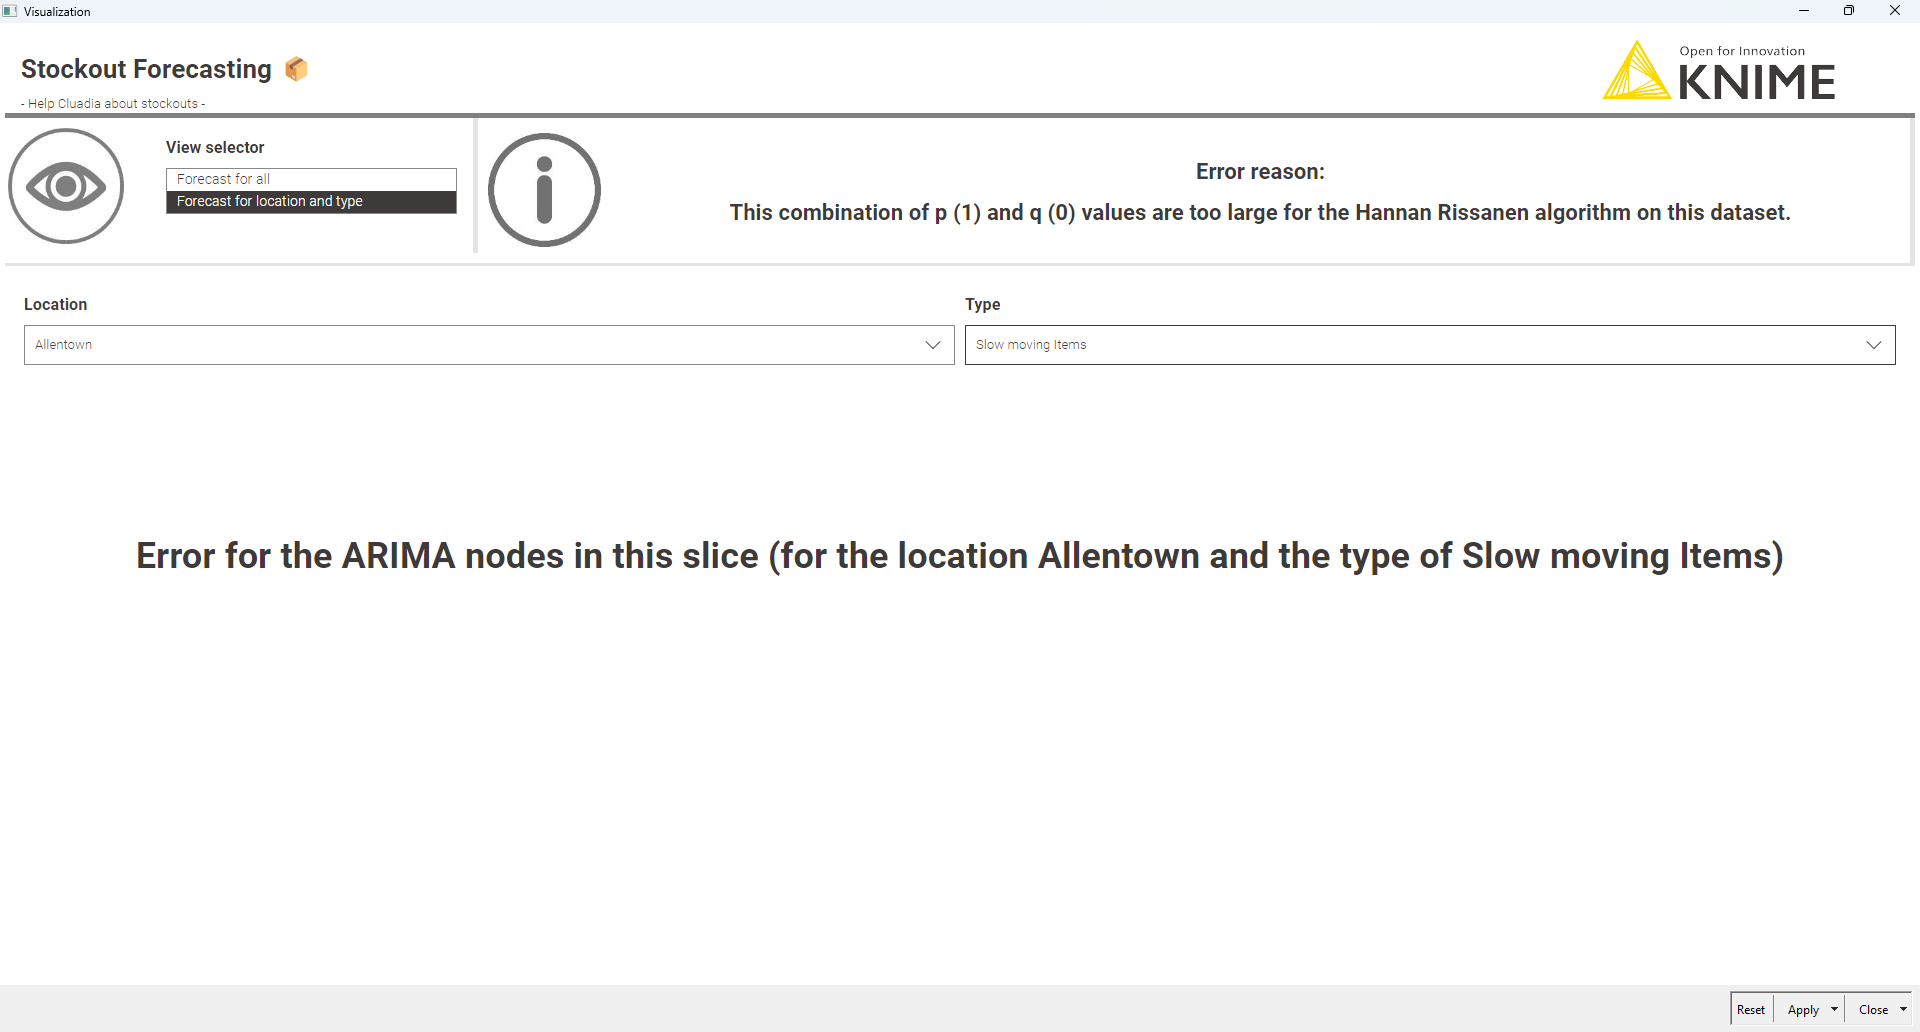Viewport: 1920px width, 1032px height.
Task: Click the Visualization window icon in title bar
Action: pyautogui.click(x=10, y=11)
